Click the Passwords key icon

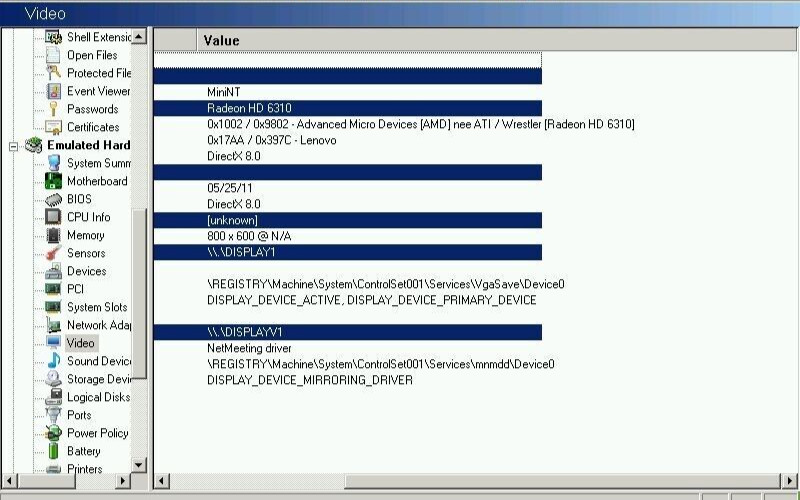(x=53, y=109)
